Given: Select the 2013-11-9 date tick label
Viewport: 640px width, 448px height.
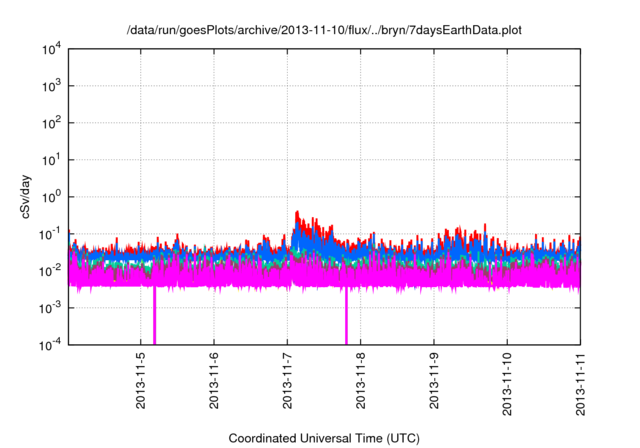Looking at the screenshot, I should 434,381.
